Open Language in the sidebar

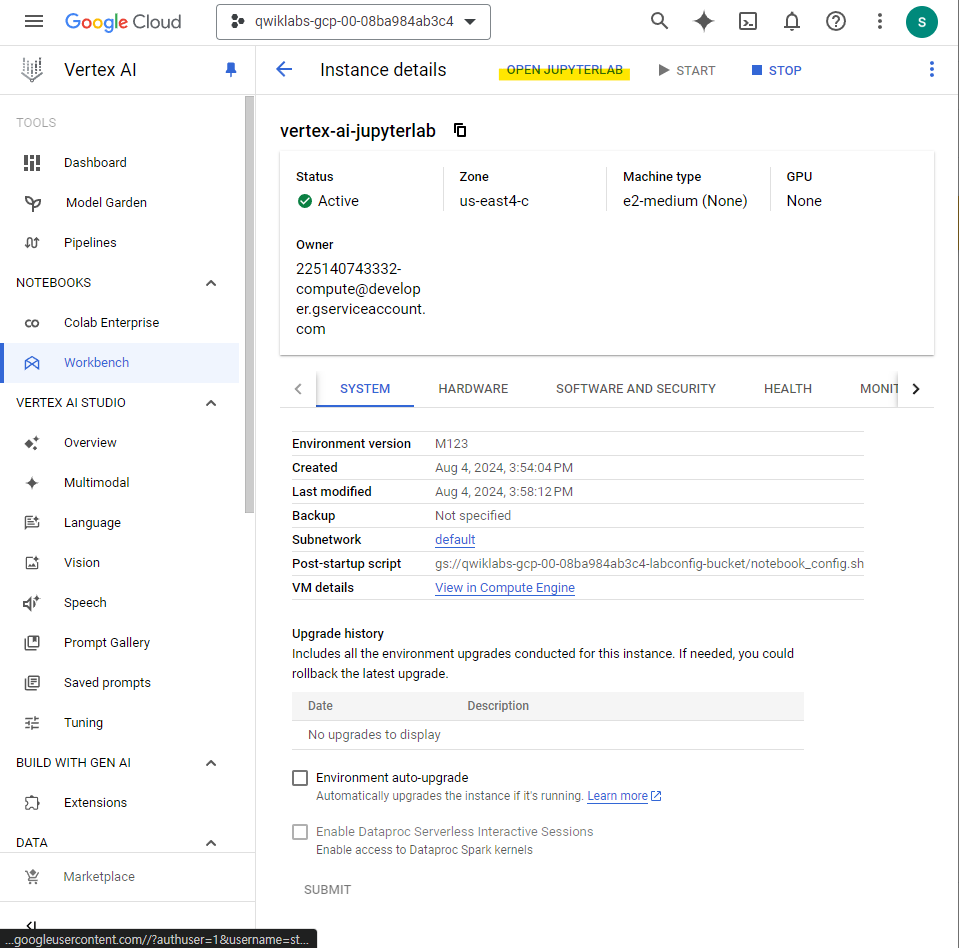tap(120, 523)
